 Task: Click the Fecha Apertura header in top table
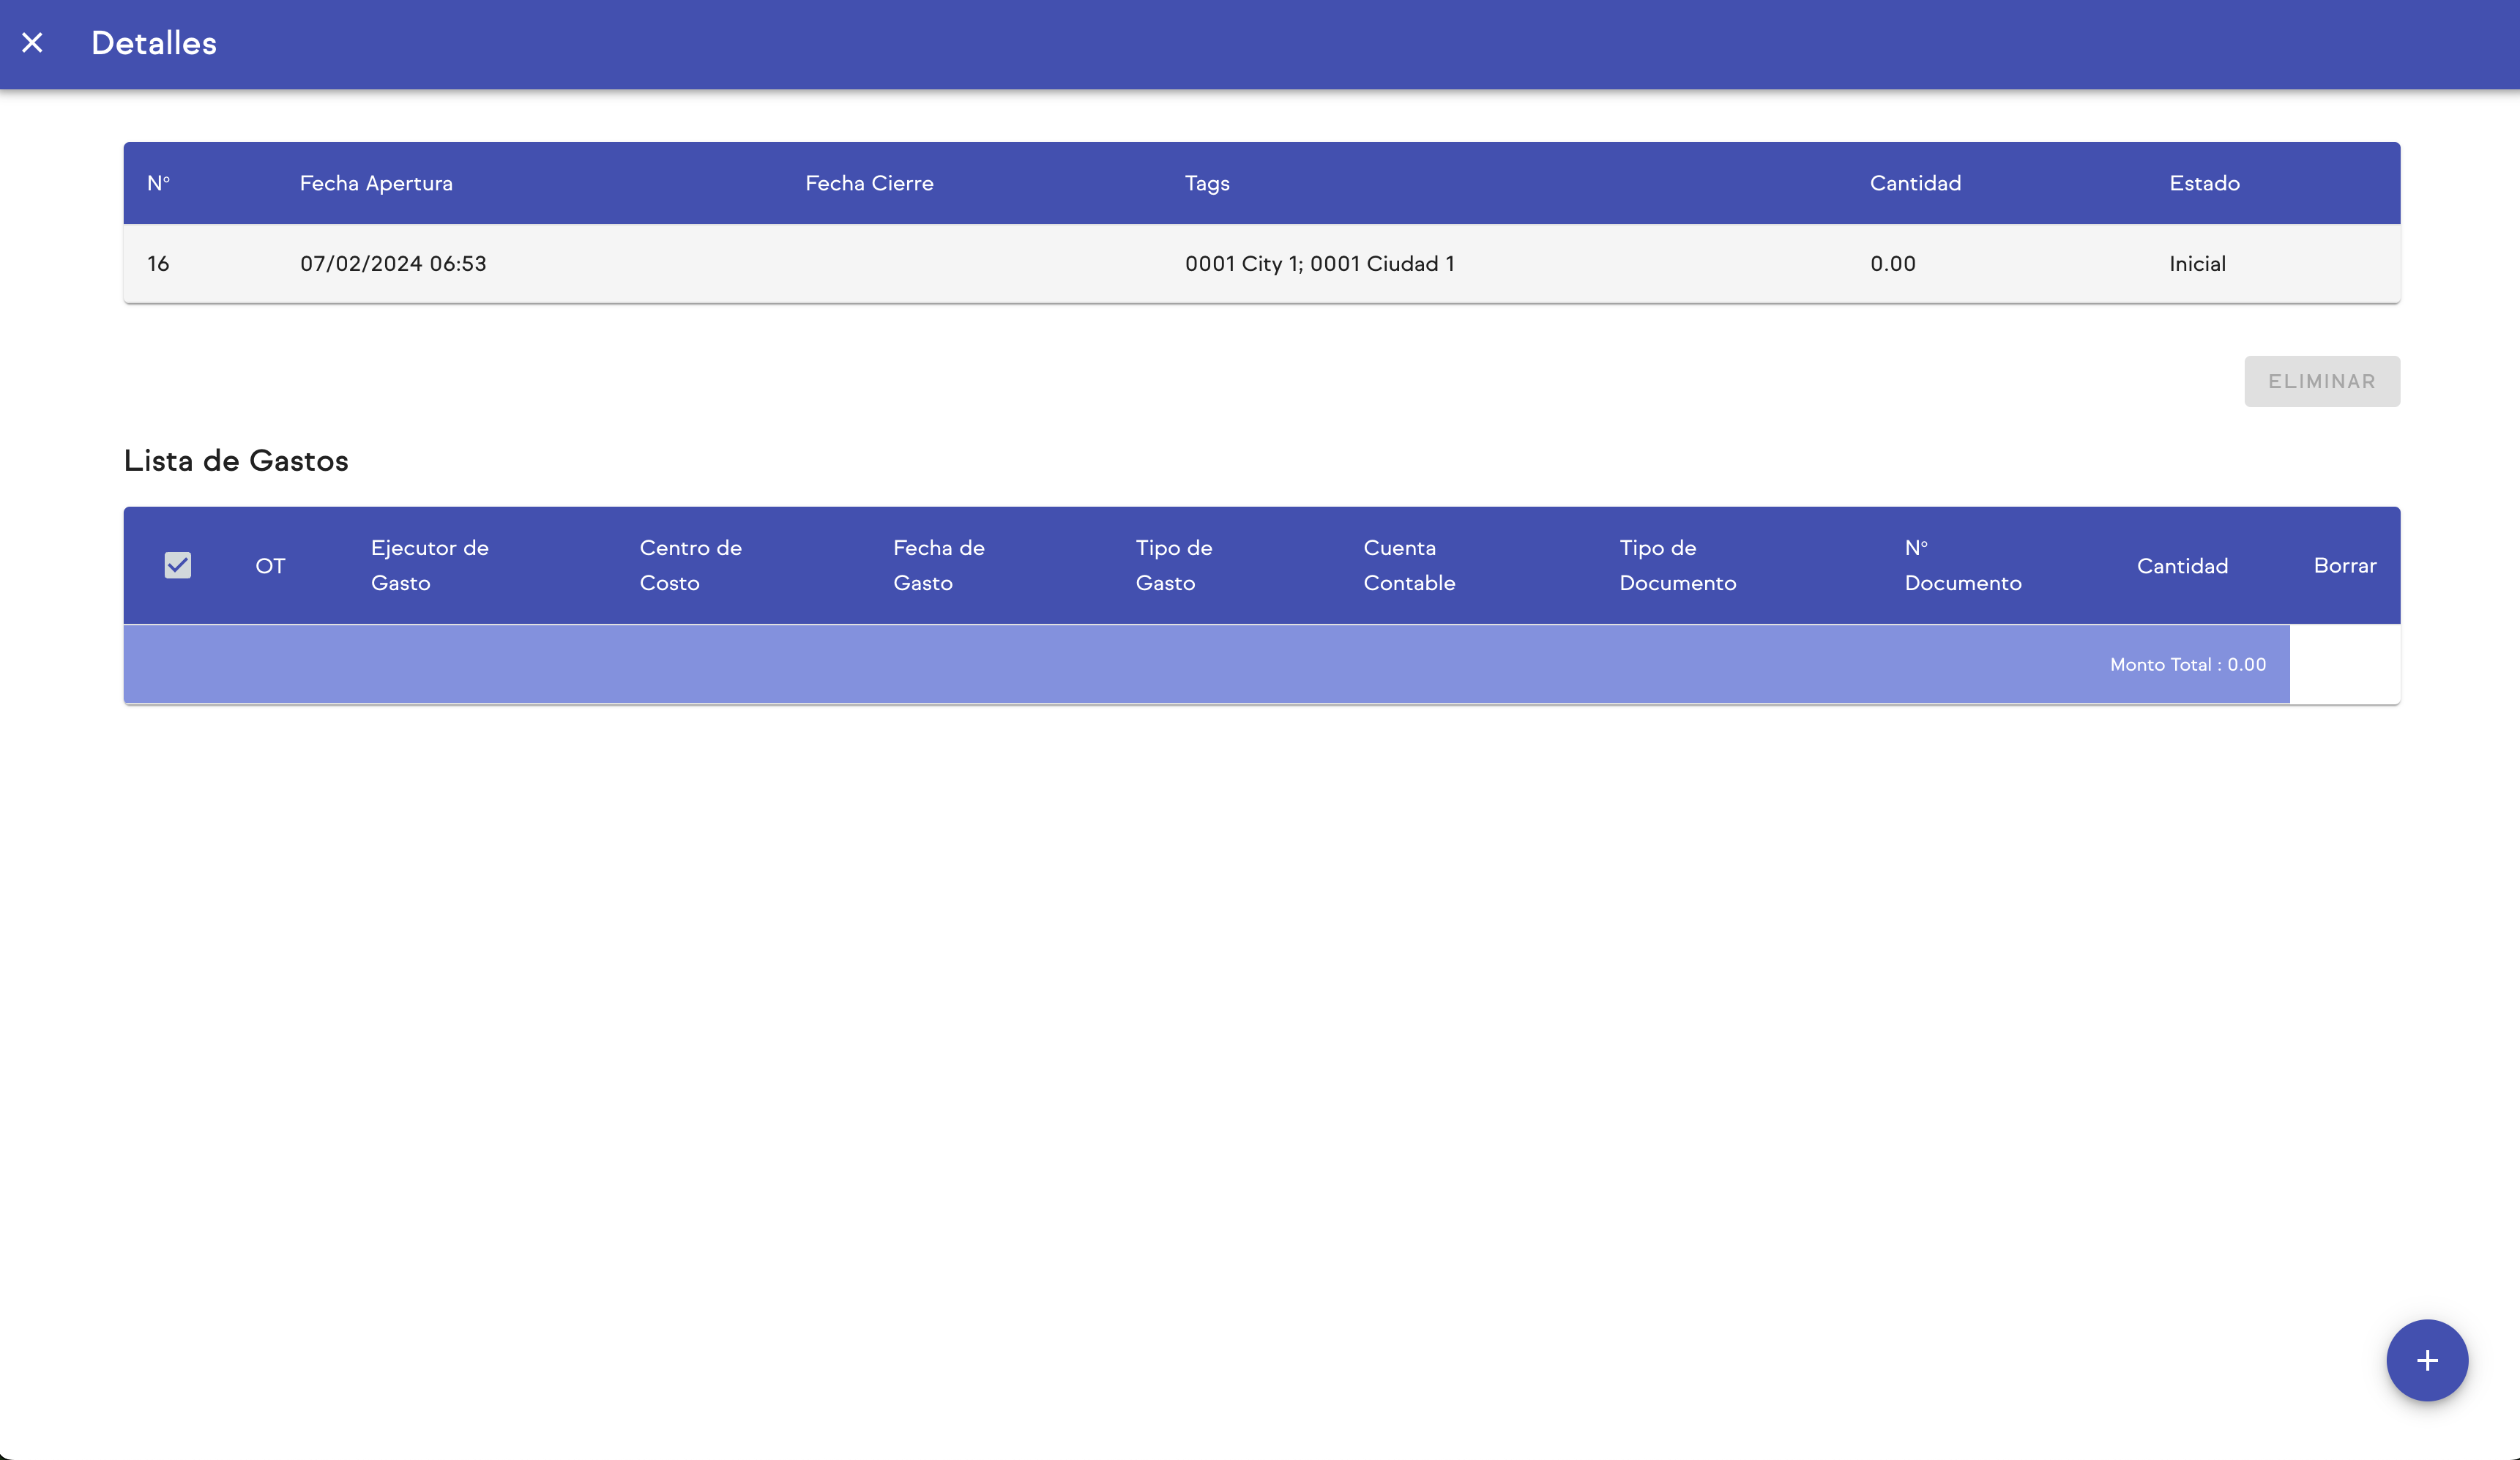[x=376, y=183]
